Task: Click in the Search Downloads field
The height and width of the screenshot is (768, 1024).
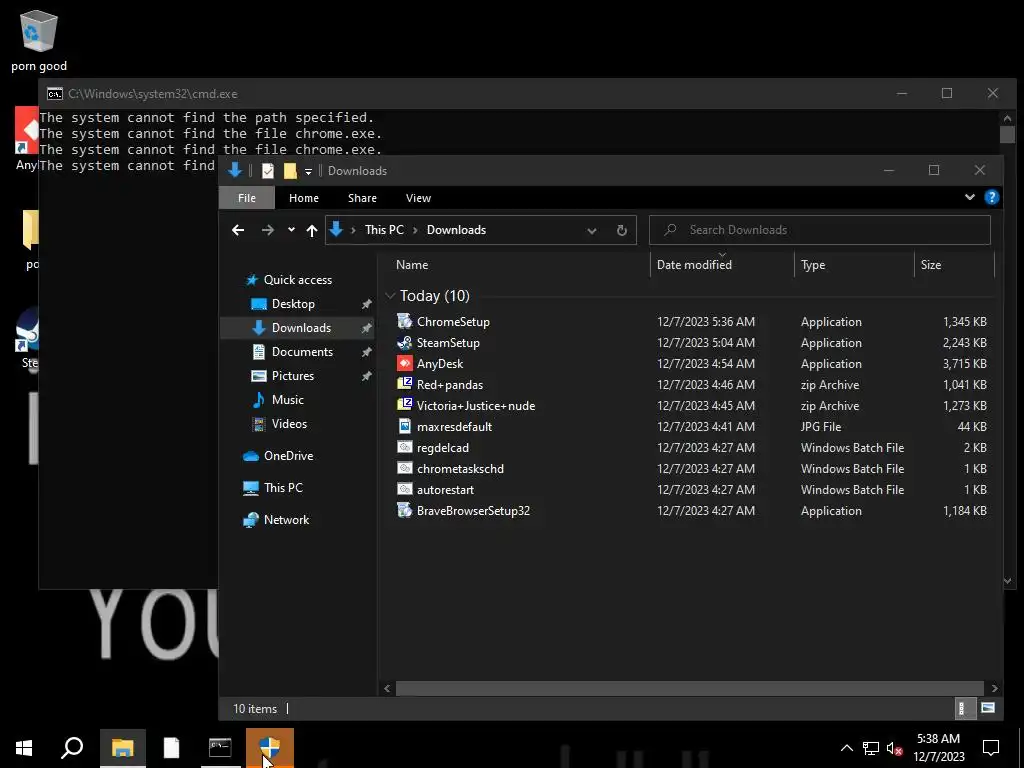Action: pos(820,230)
